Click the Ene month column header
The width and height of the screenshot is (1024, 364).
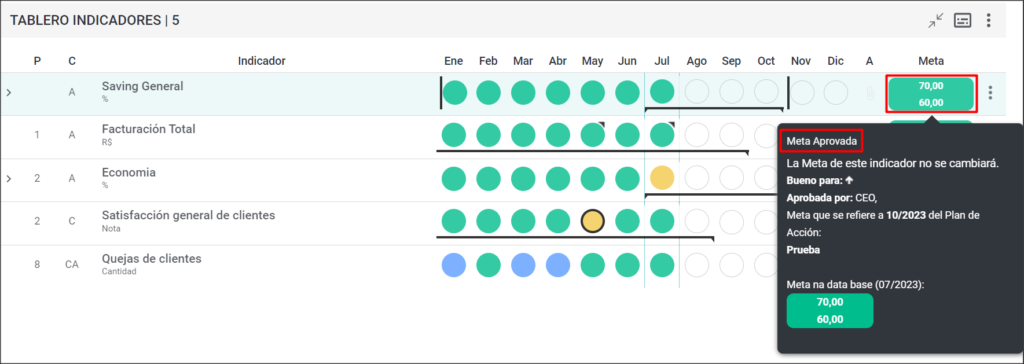point(454,61)
